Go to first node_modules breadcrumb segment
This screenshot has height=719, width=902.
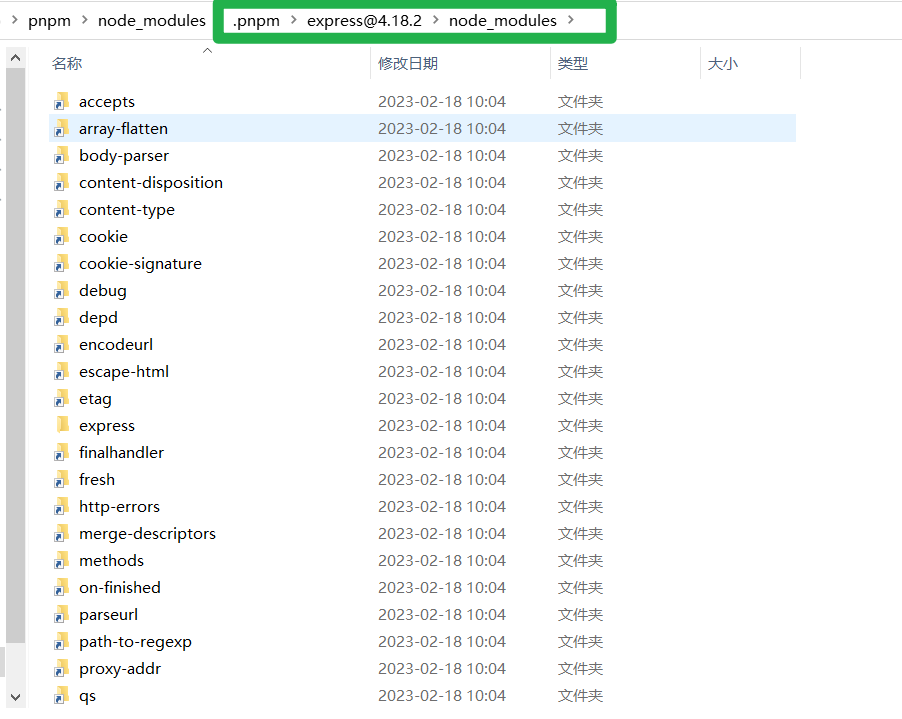click(x=152, y=21)
